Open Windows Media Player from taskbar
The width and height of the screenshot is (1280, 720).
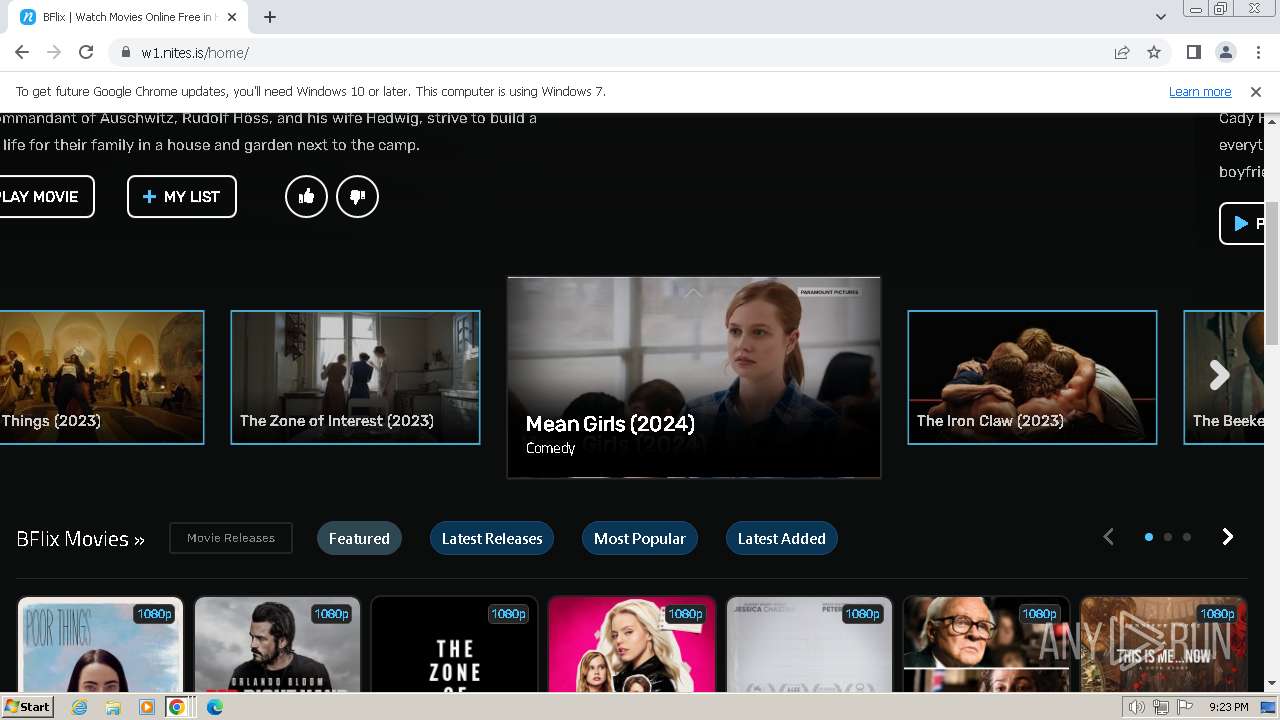[x=147, y=707]
